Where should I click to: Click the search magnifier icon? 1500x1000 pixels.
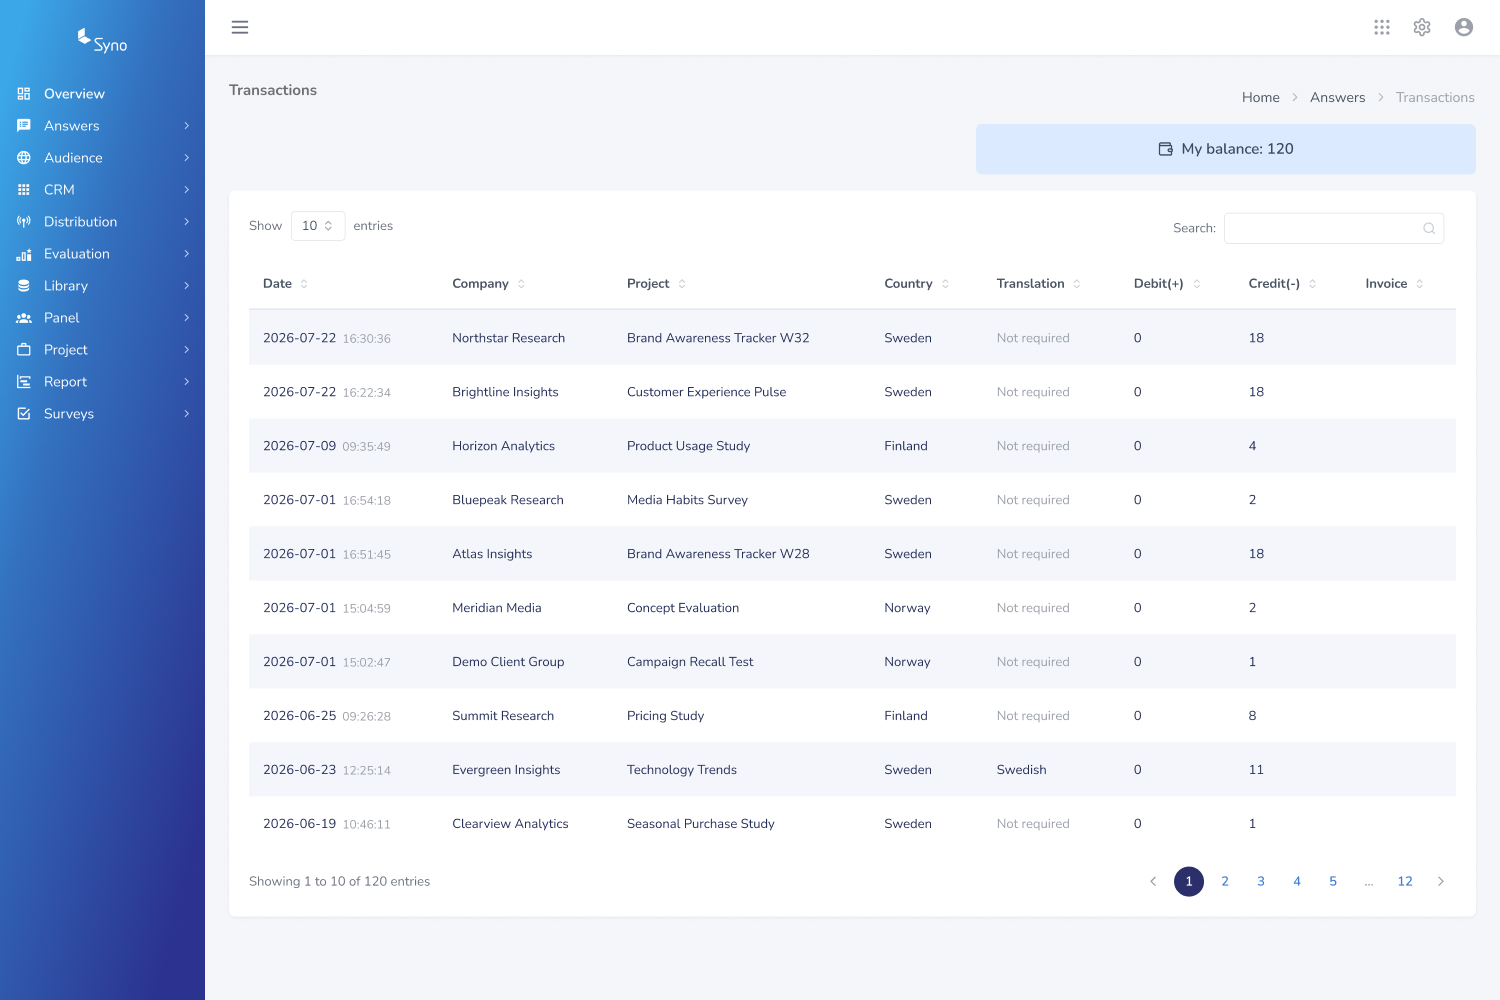pyautogui.click(x=1429, y=229)
